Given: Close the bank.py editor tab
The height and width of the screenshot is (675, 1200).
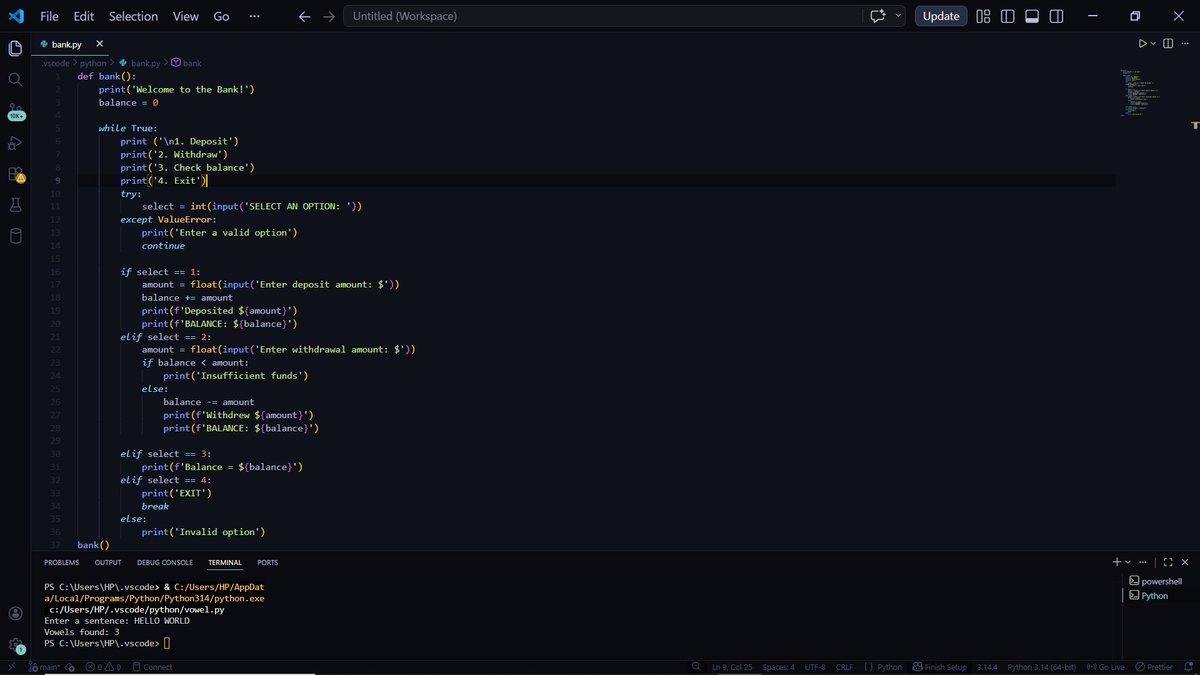Looking at the screenshot, I should (x=99, y=44).
